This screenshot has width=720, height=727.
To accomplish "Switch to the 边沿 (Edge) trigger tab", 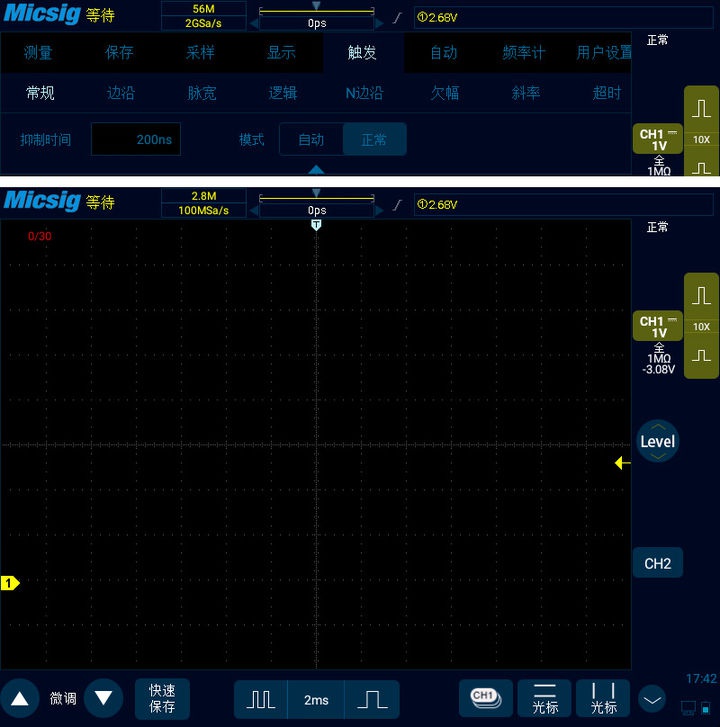I will point(120,93).
